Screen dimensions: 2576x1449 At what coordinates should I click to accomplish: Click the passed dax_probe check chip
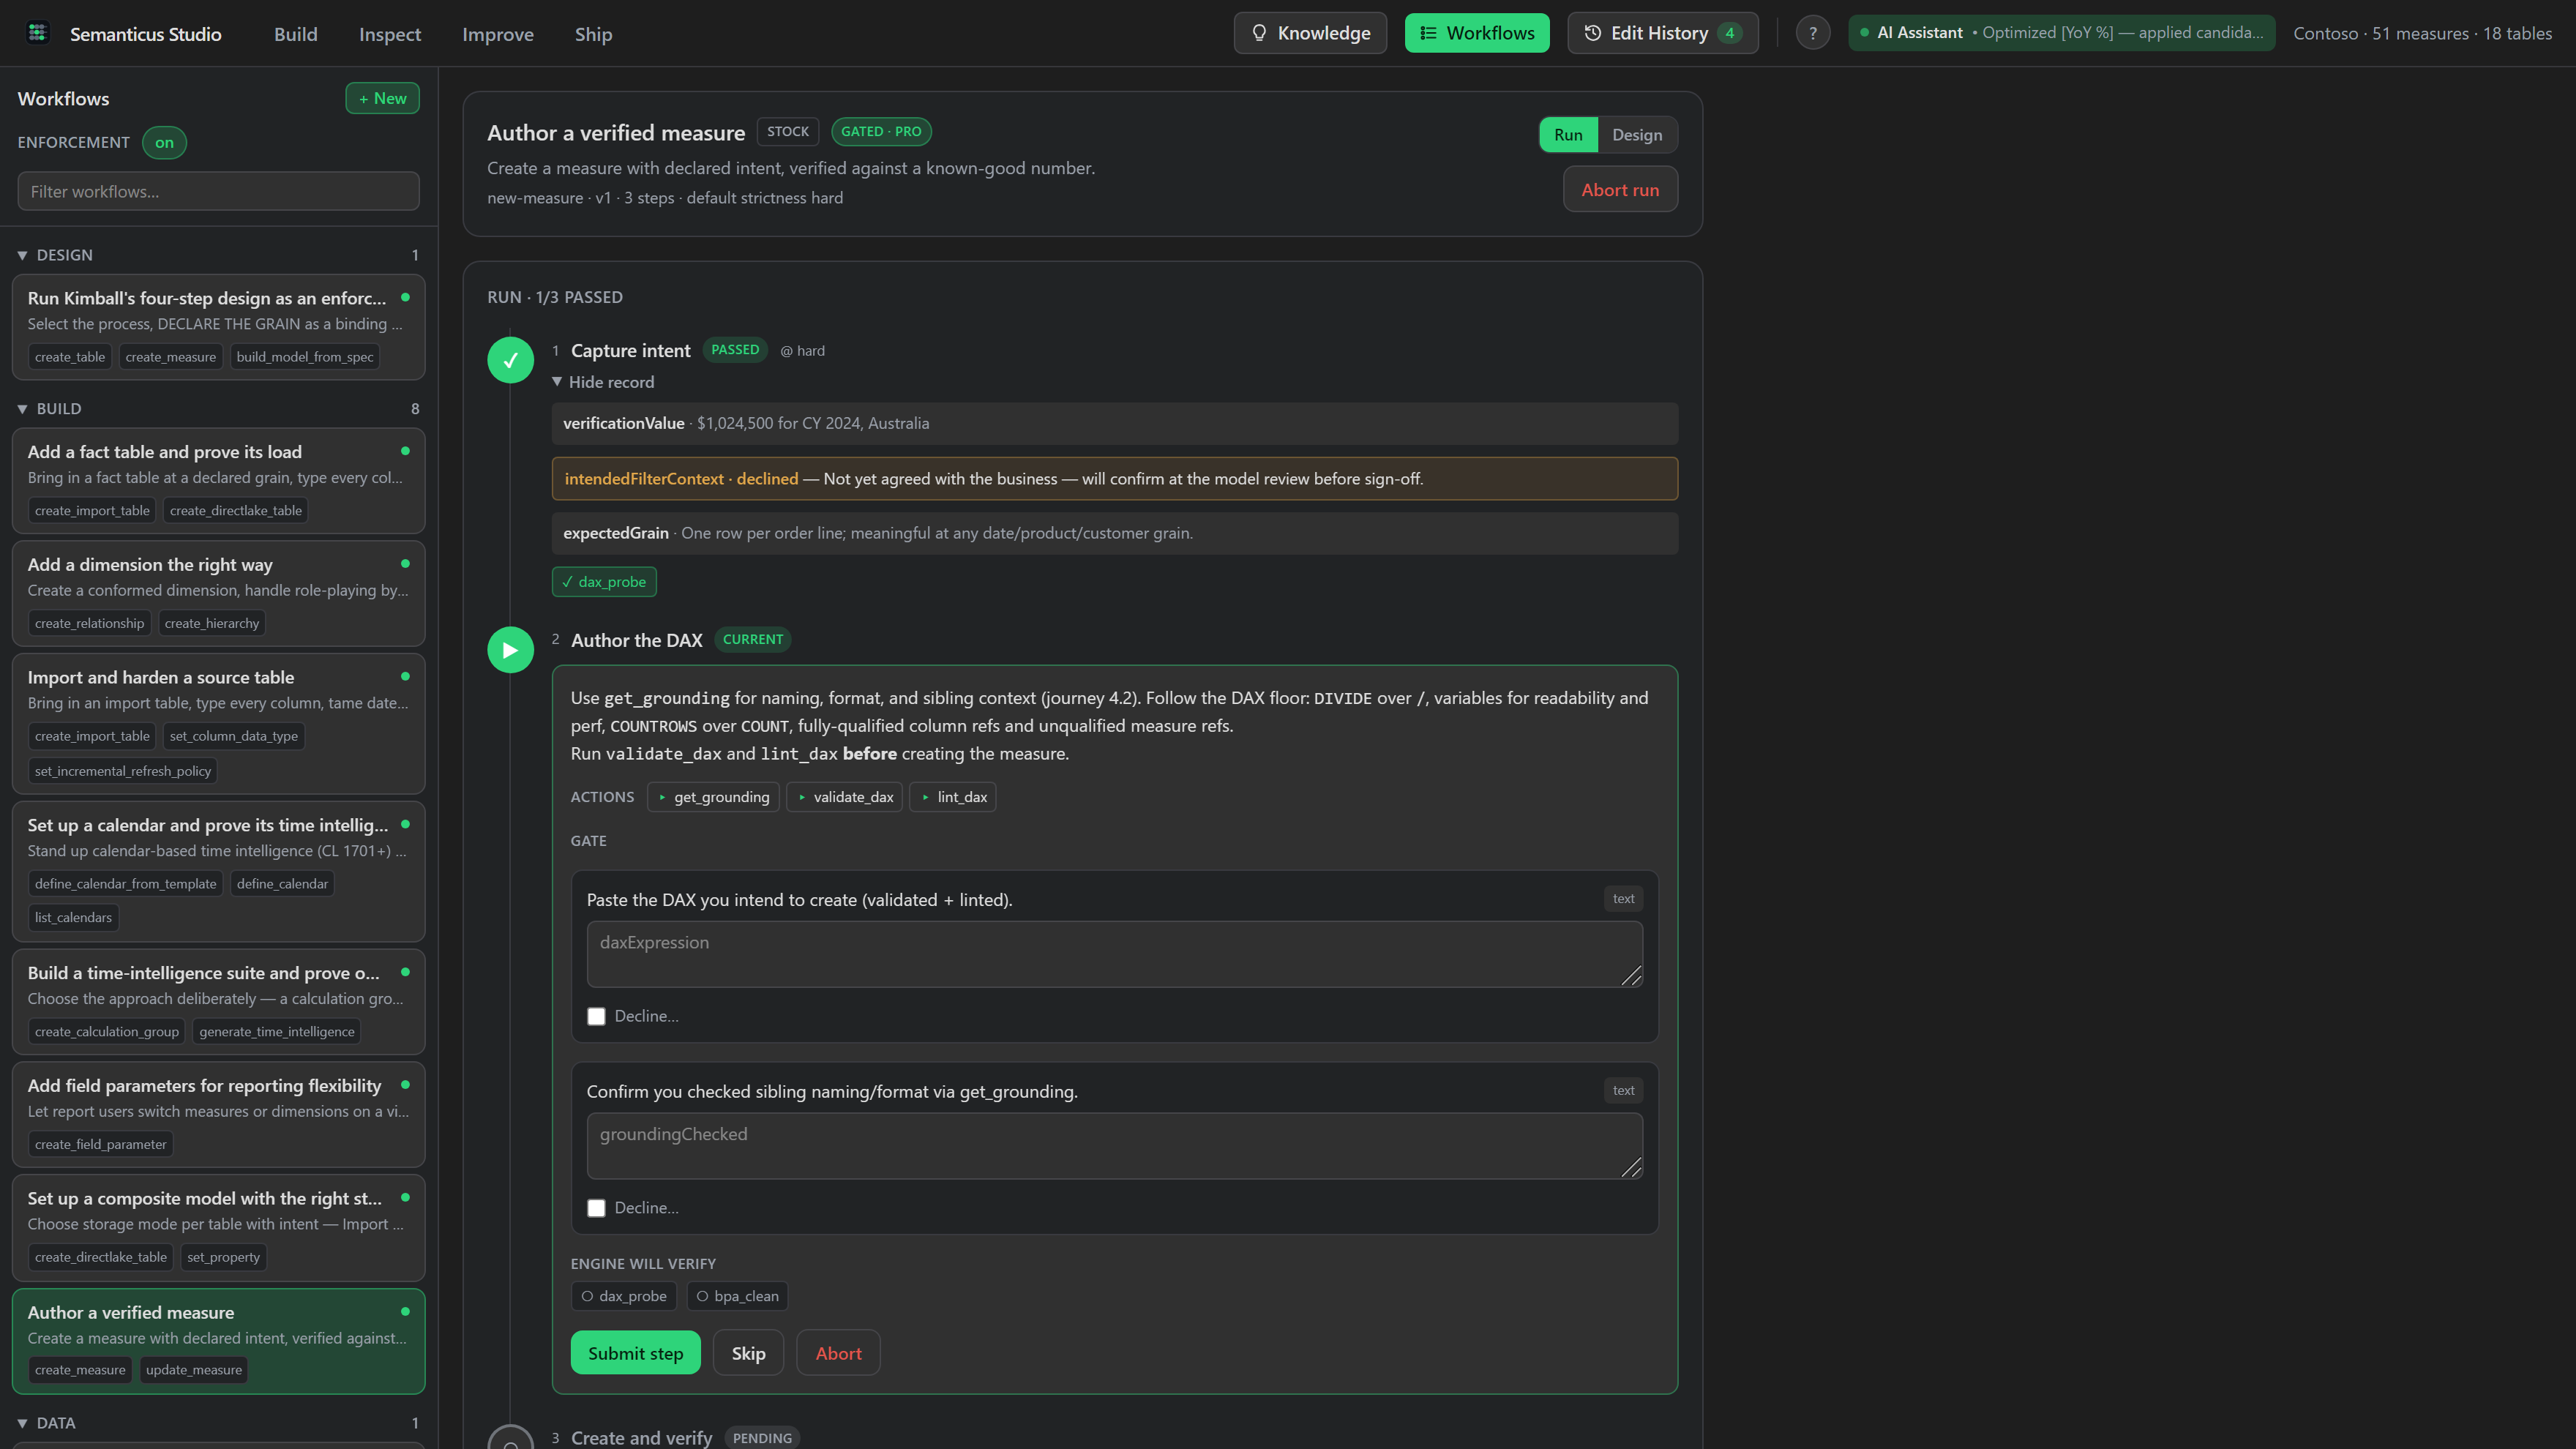604,582
